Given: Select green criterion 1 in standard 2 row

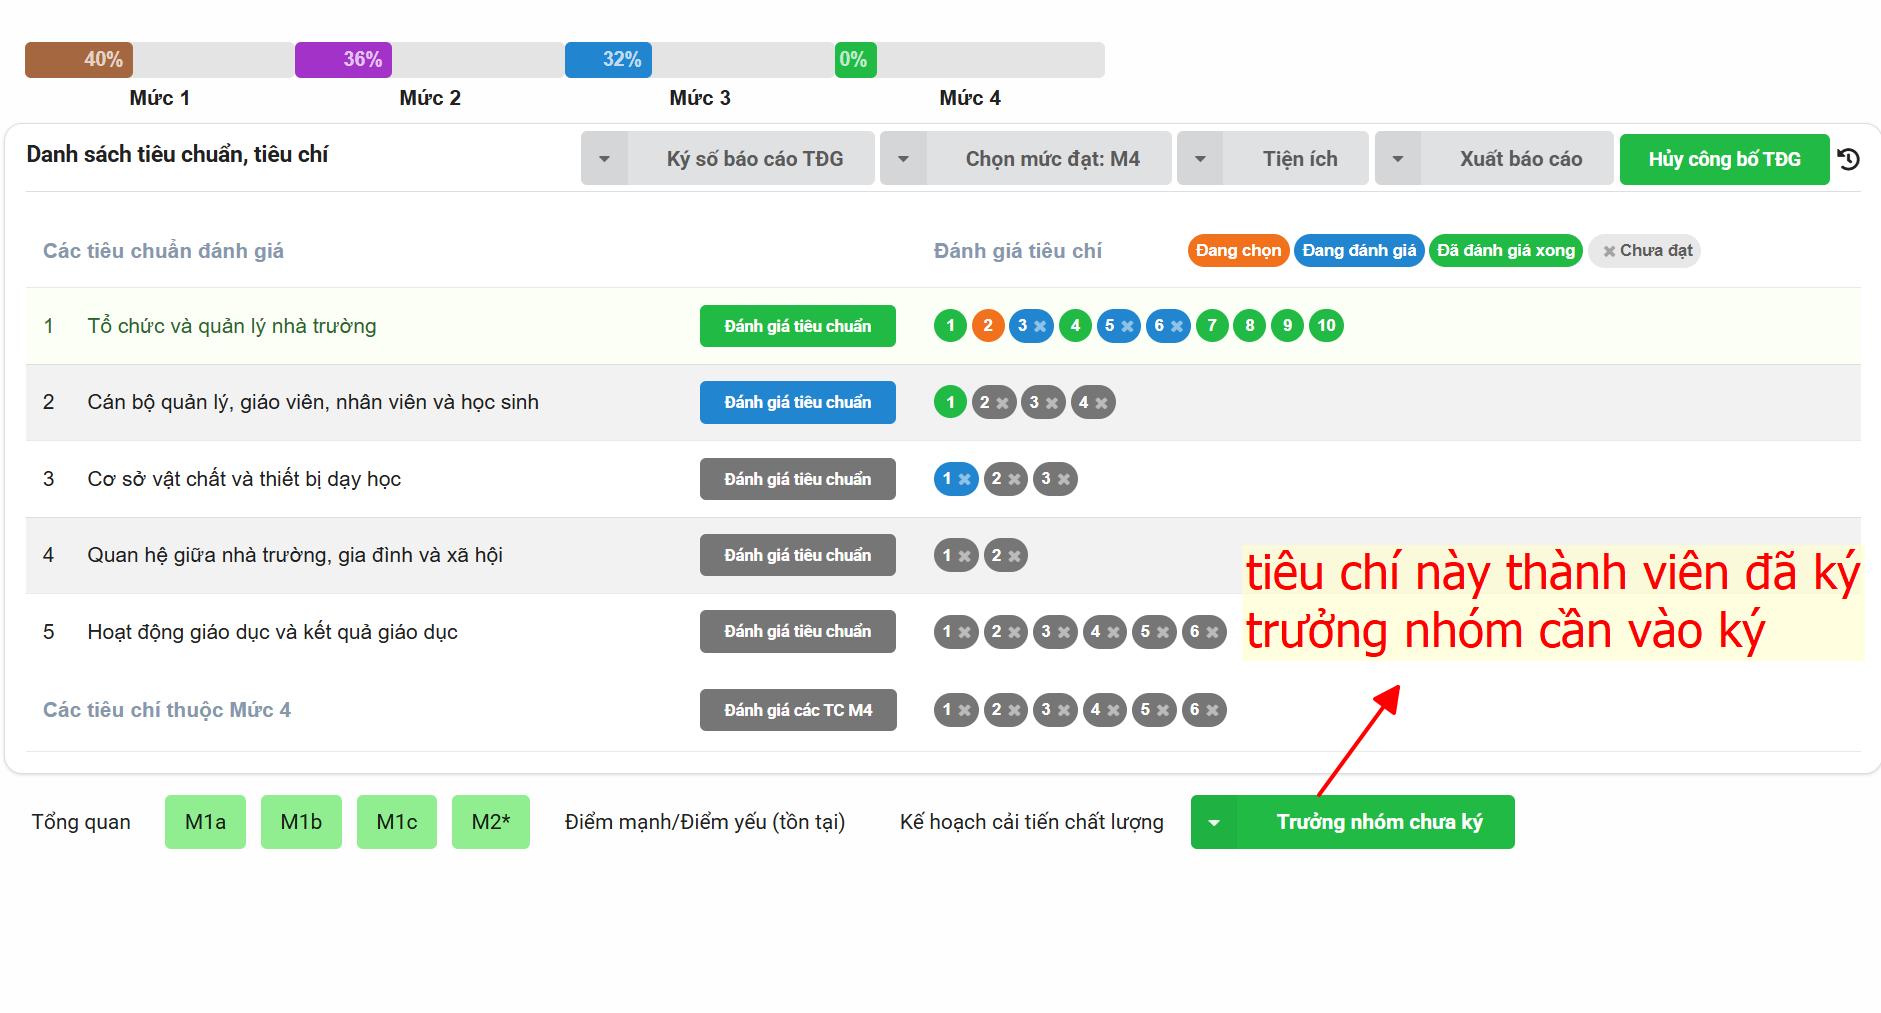Looking at the screenshot, I should 950,403.
